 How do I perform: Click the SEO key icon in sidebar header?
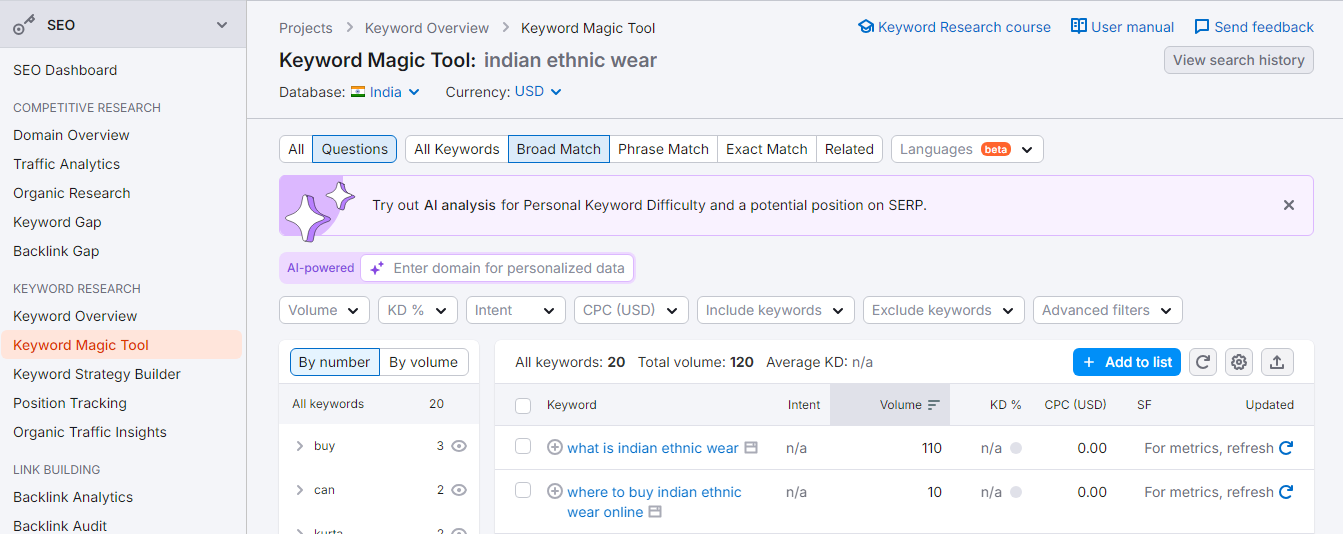click(x=24, y=25)
